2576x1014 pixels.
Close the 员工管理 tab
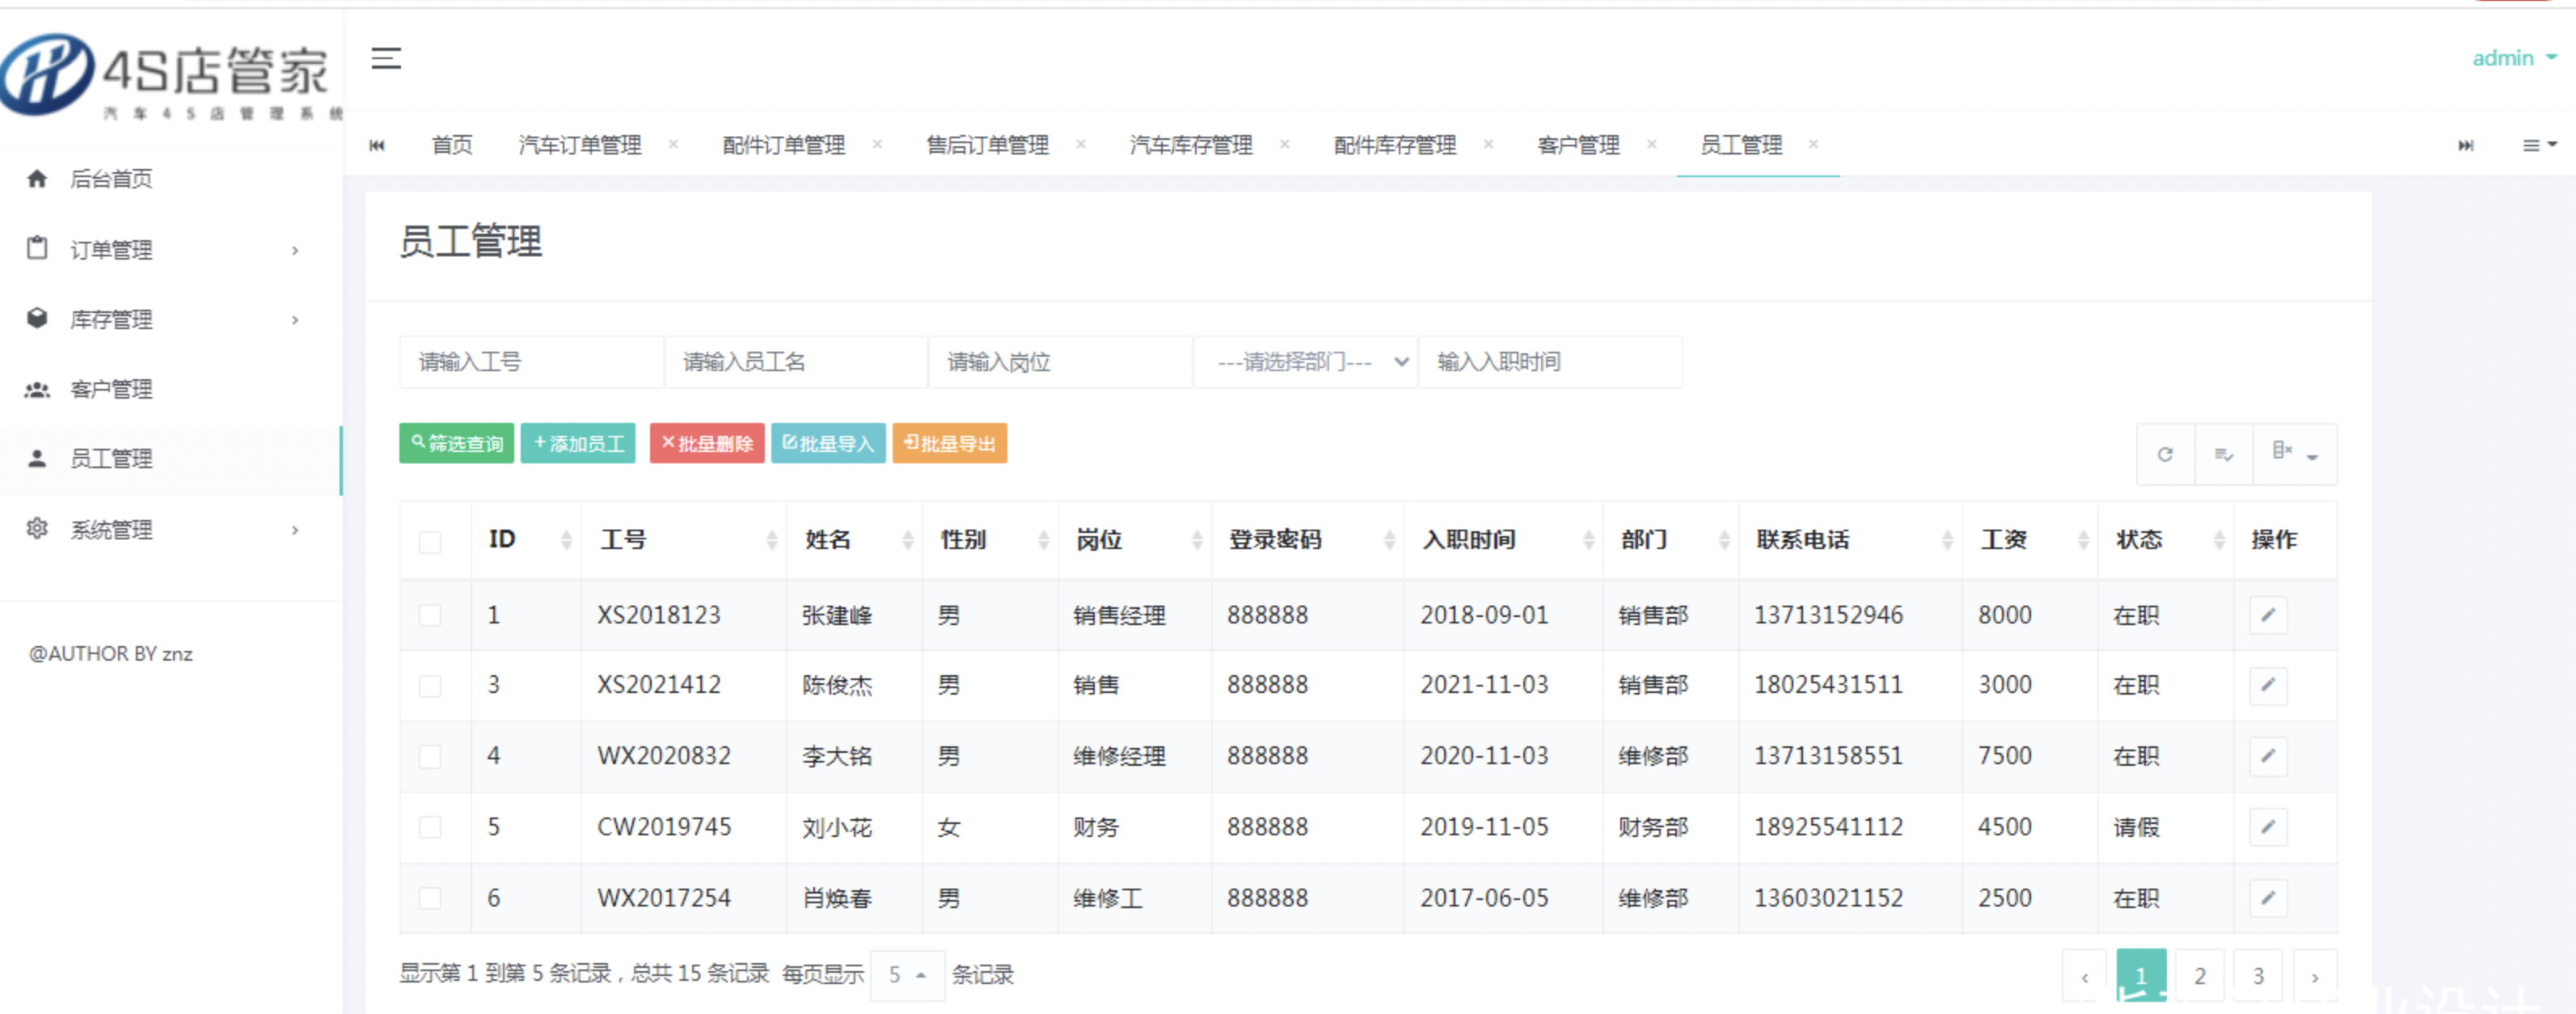(x=1814, y=144)
